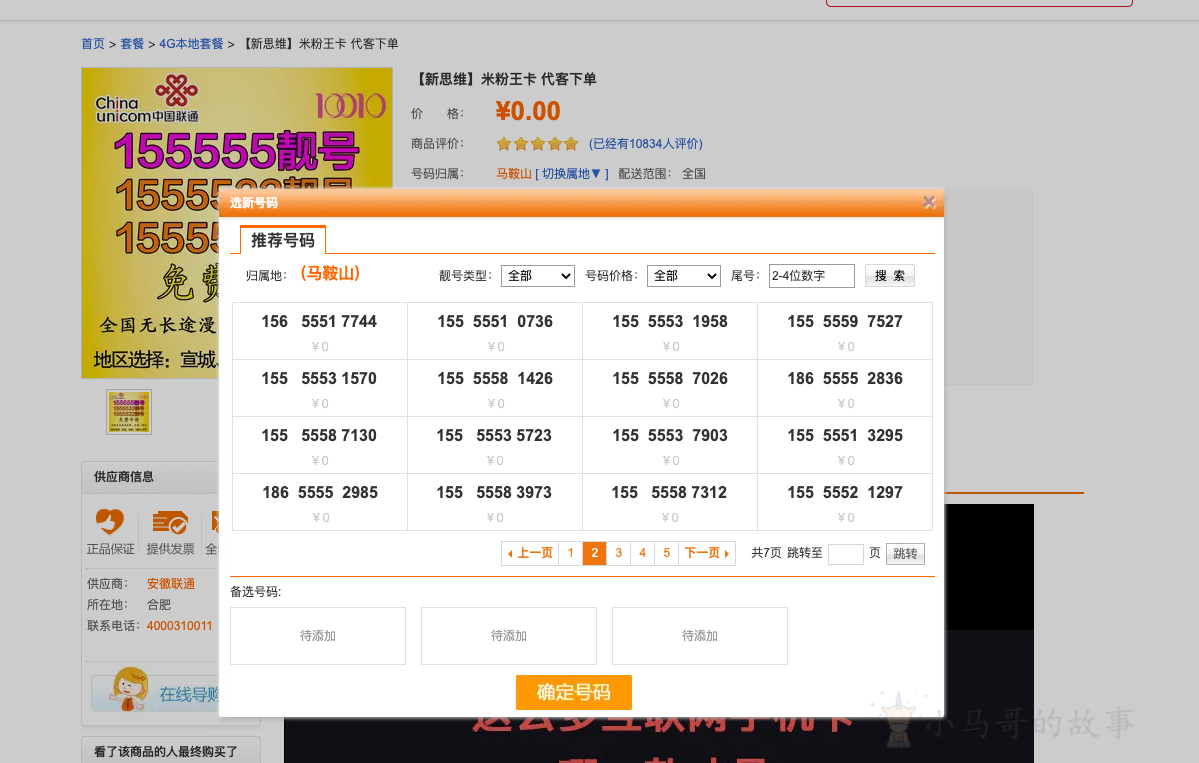Pick number 155 5558 7026
The width and height of the screenshot is (1199, 763).
(670, 388)
